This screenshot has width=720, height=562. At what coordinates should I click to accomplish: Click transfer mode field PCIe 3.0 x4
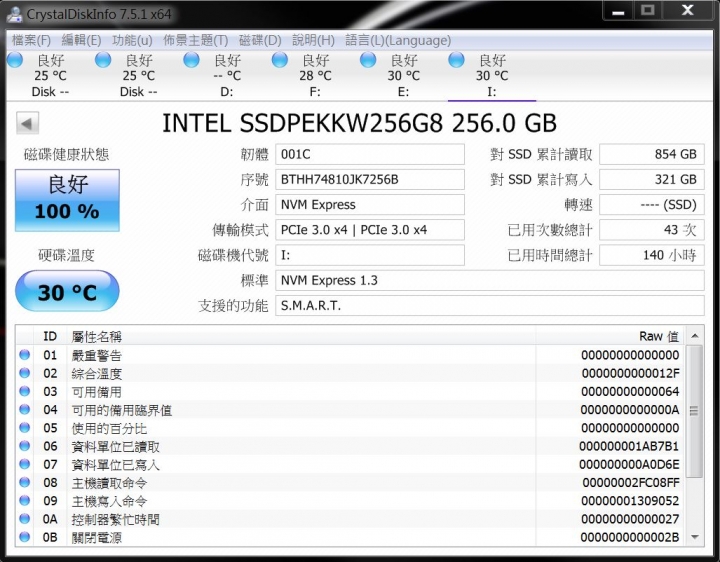pyautogui.click(x=370, y=230)
